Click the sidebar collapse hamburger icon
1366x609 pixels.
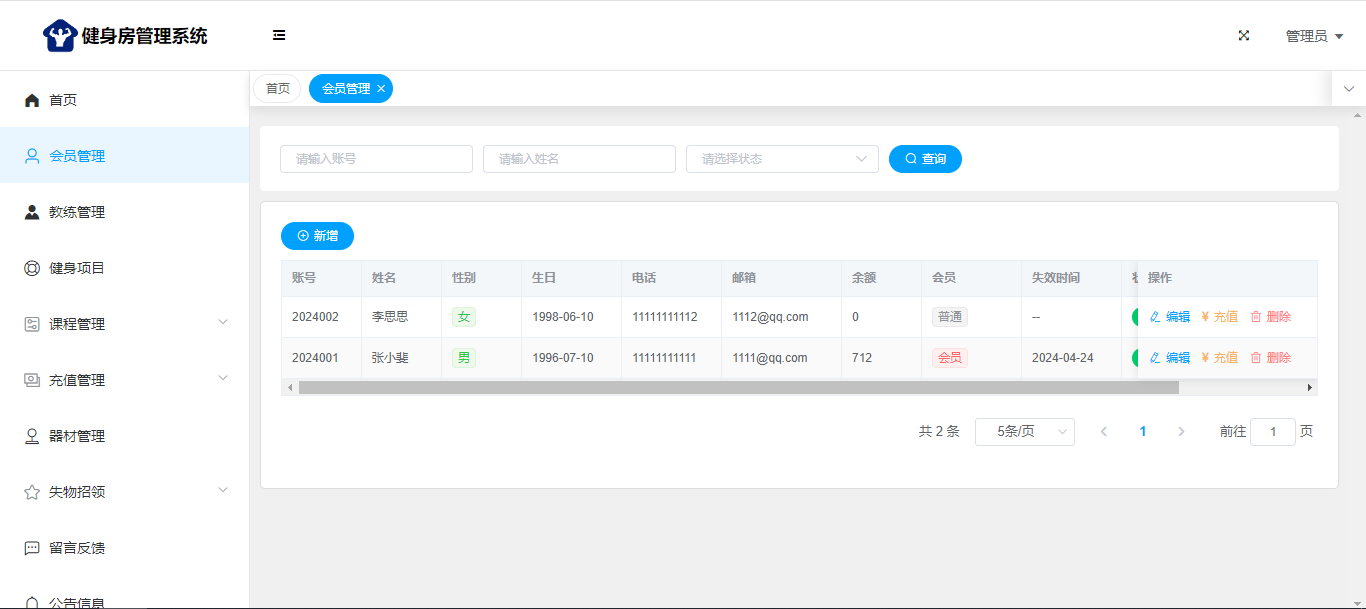(x=279, y=35)
